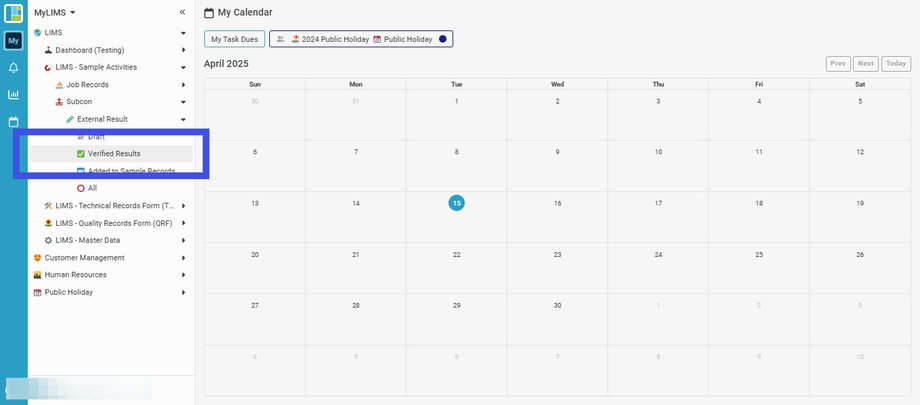Viewport: 920px width, 405px height.
Task: Click the April 2025 month title
Action: tap(226, 63)
